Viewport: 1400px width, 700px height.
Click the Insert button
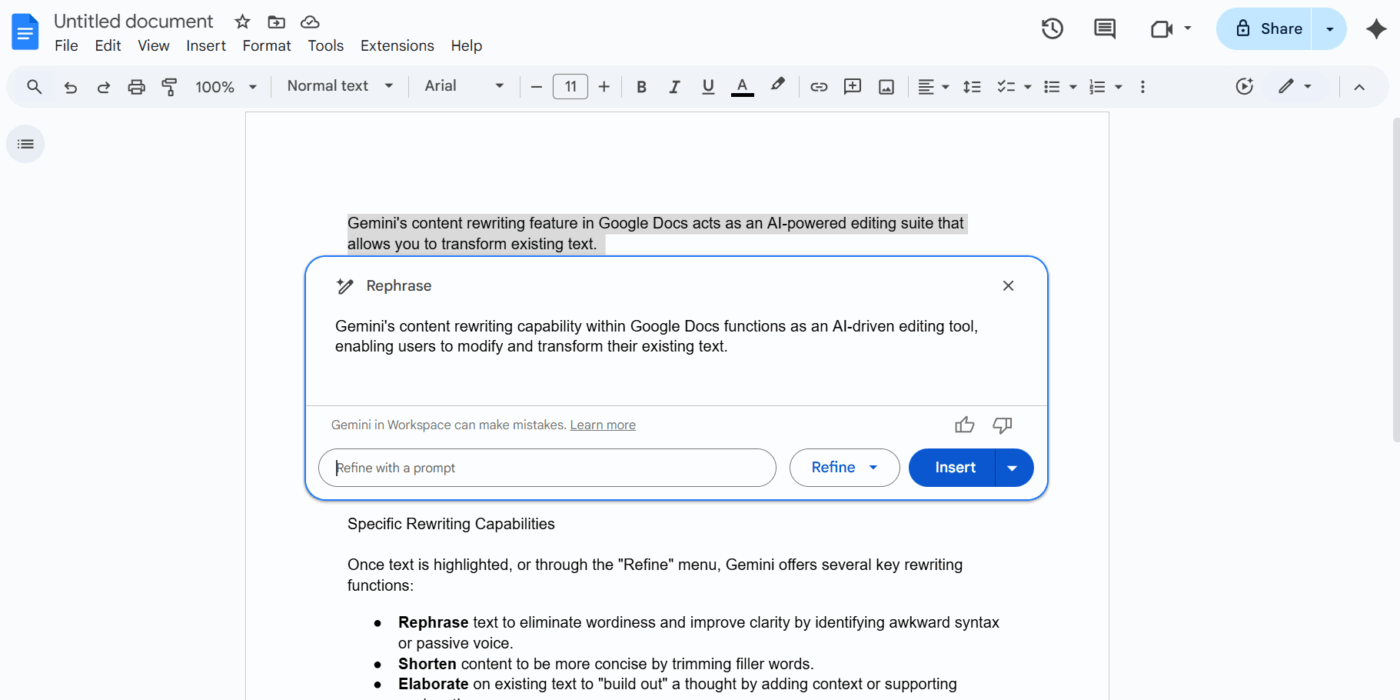pos(954,467)
